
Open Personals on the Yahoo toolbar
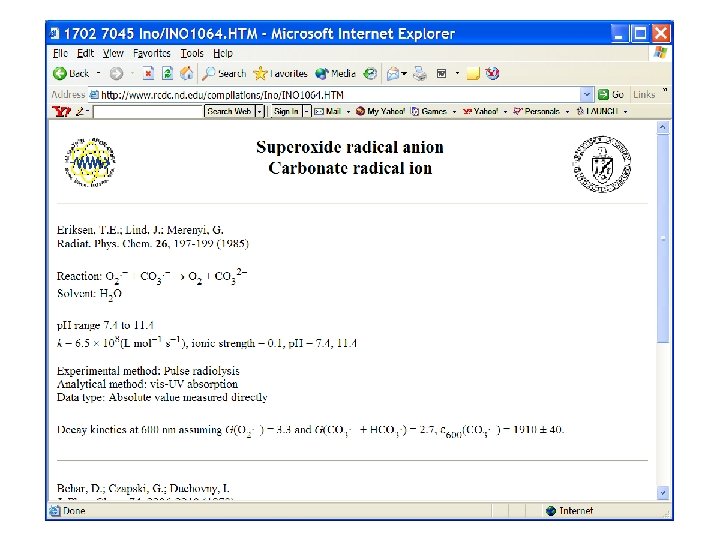click(x=536, y=112)
